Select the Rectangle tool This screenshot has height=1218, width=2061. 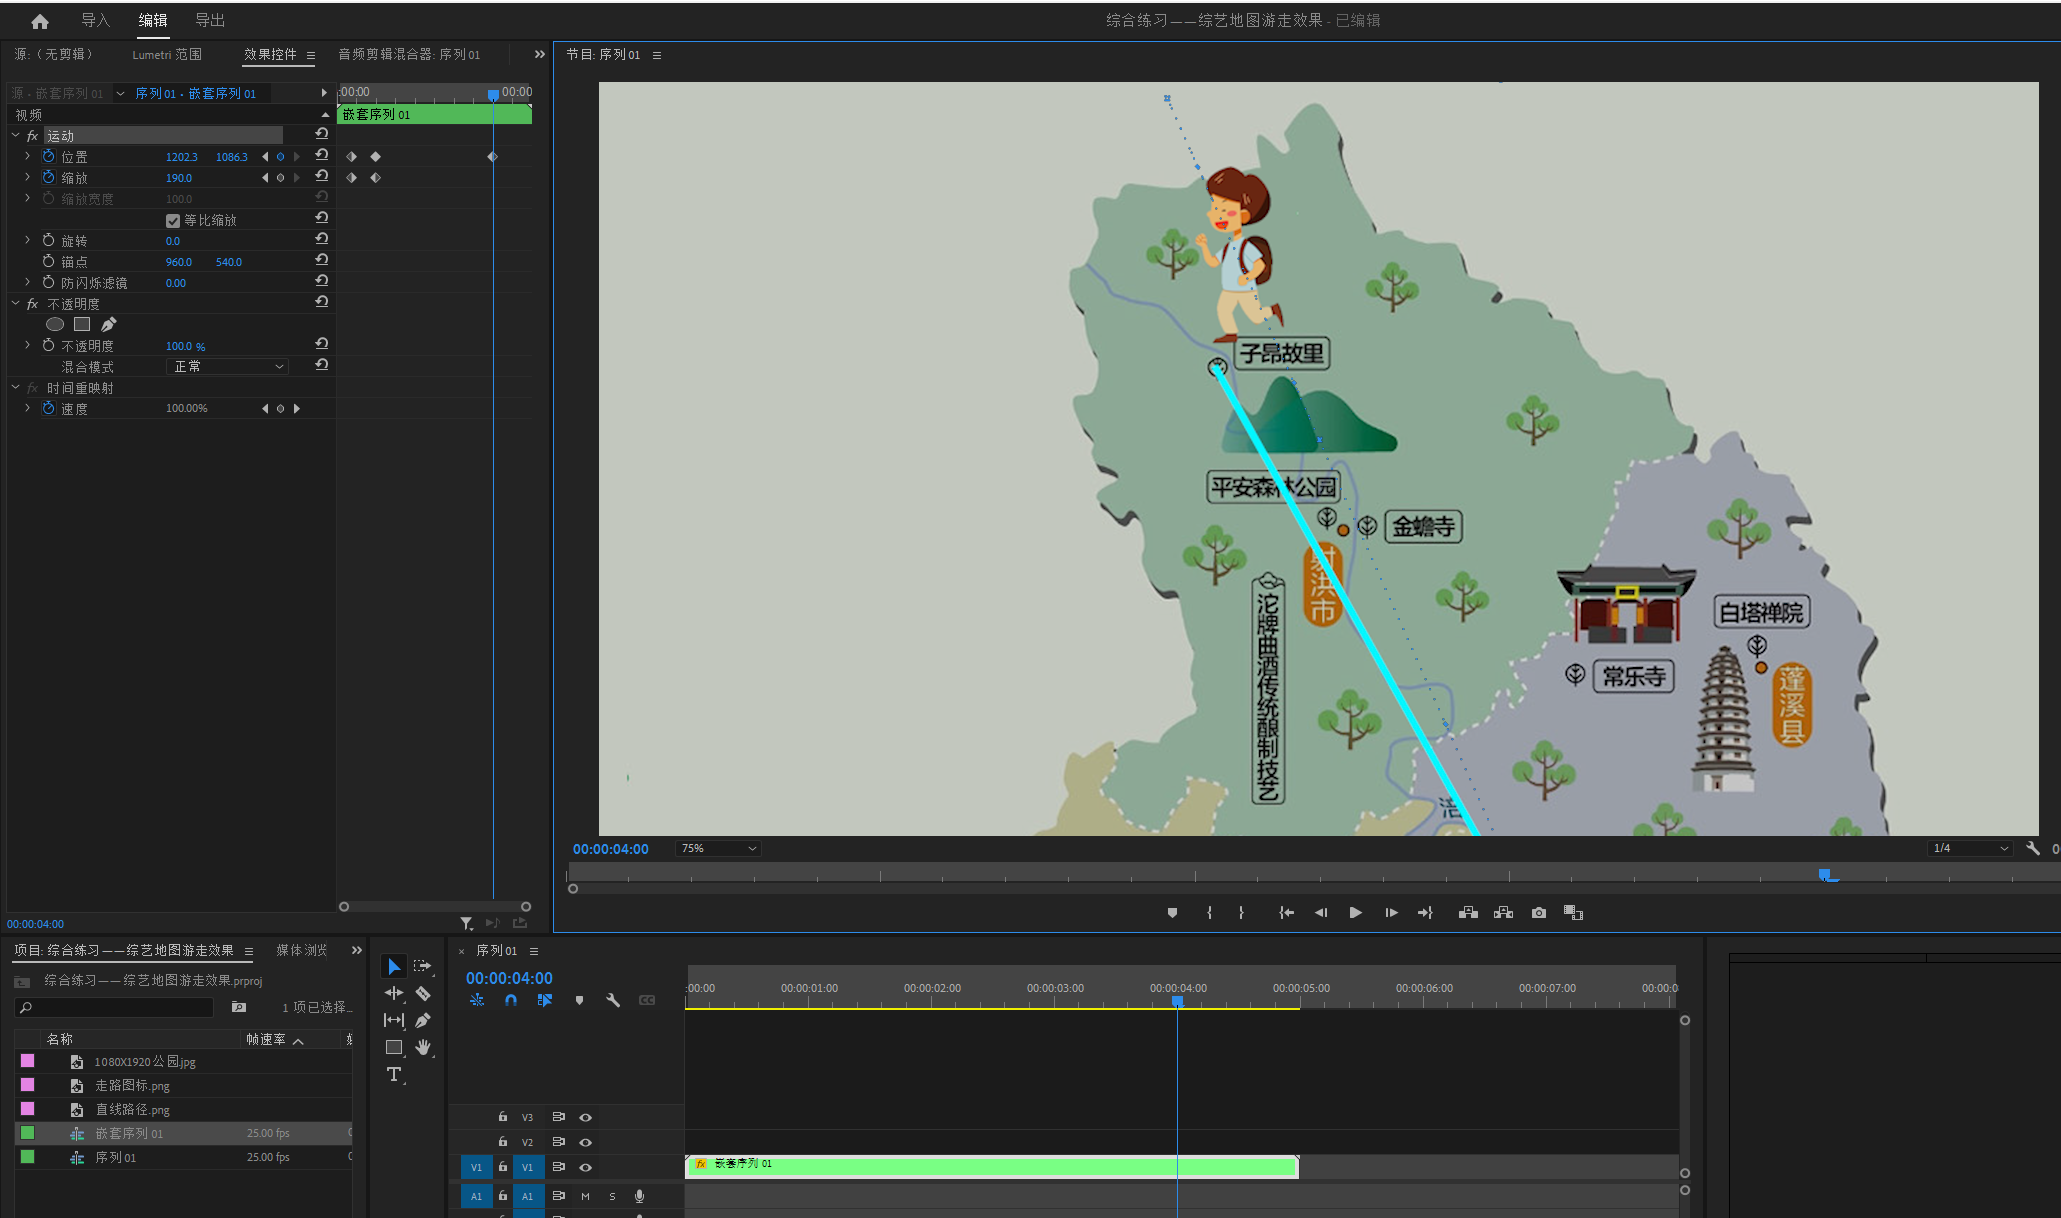click(394, 1047)
